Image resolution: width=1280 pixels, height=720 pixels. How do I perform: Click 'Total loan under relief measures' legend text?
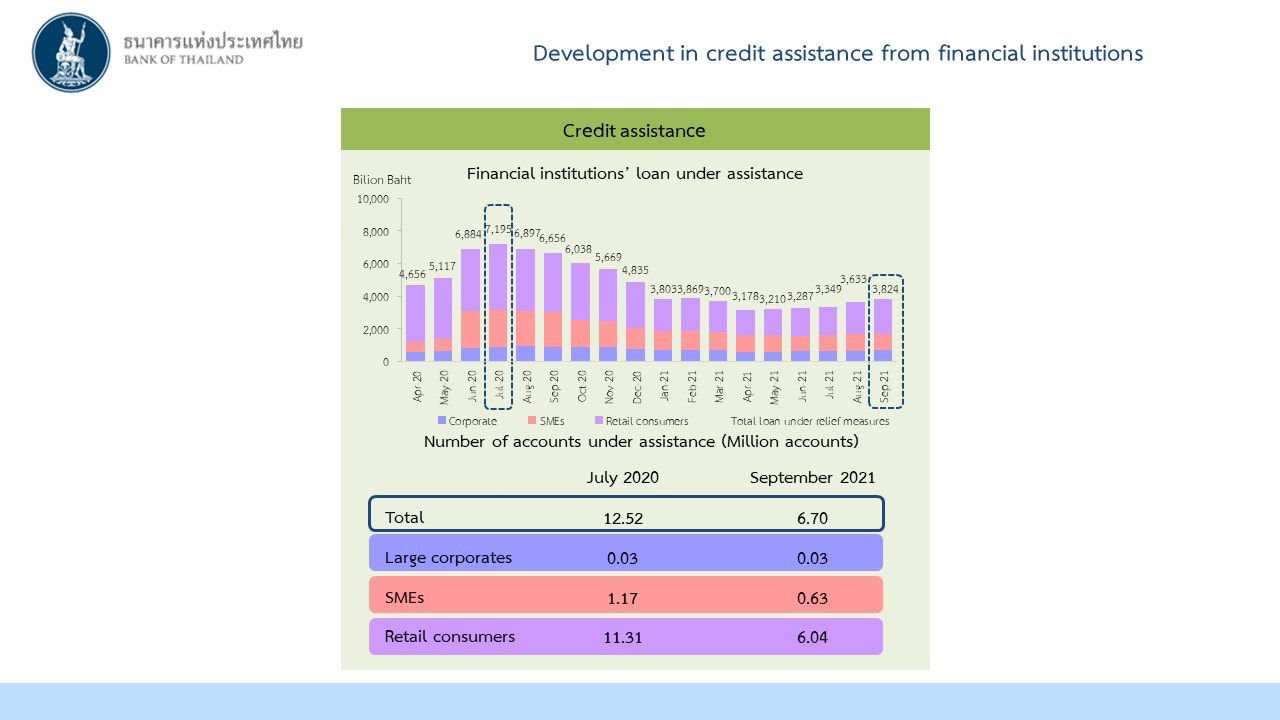click(810, 421)
